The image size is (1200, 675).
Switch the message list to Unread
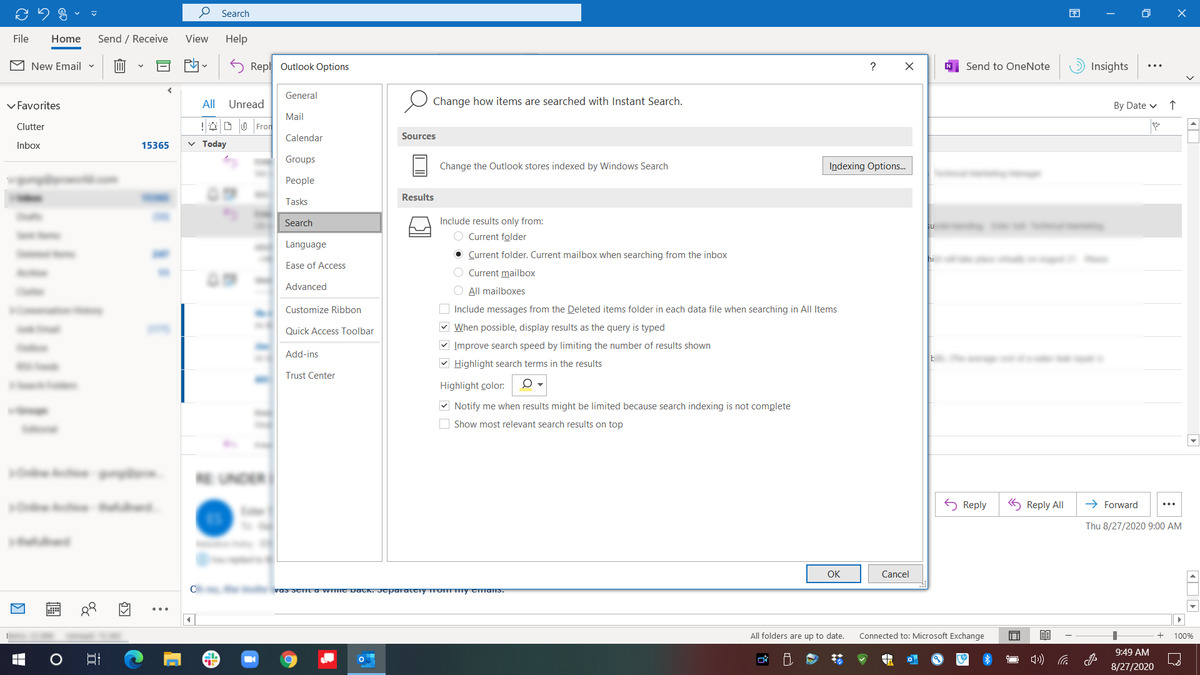(x=246, y=104)
